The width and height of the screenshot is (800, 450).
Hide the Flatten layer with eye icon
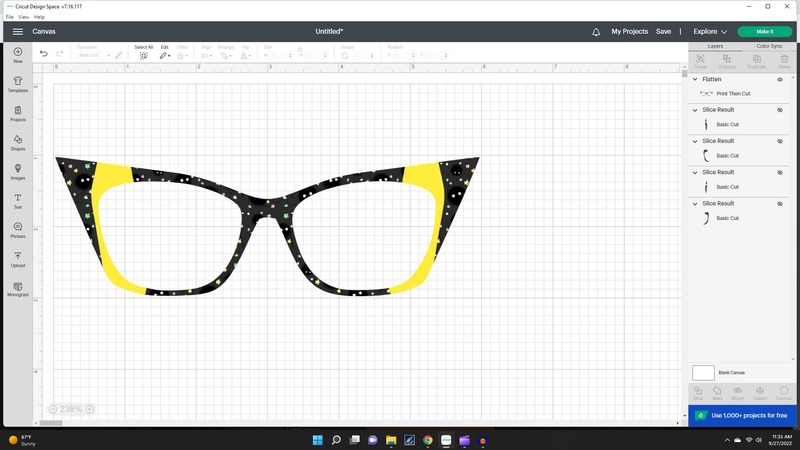780,80
